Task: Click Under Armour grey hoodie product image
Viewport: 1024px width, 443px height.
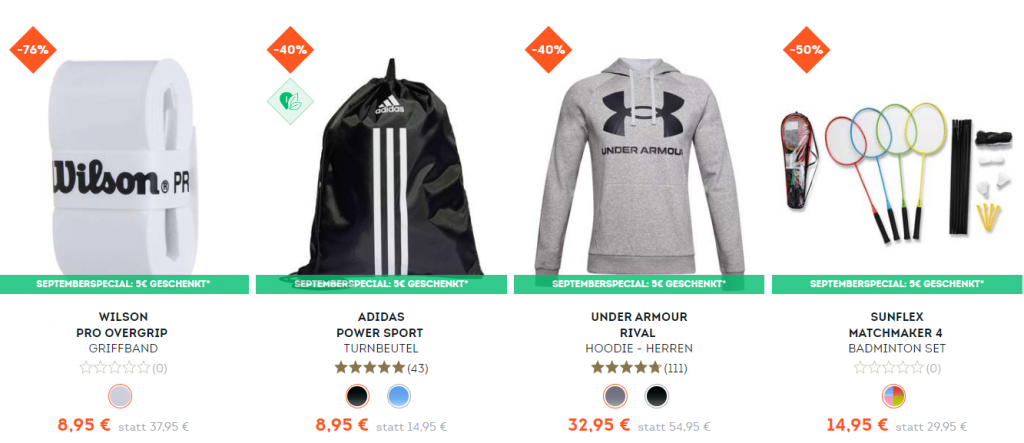Action: pyautogui.click(x=639, y=167)
